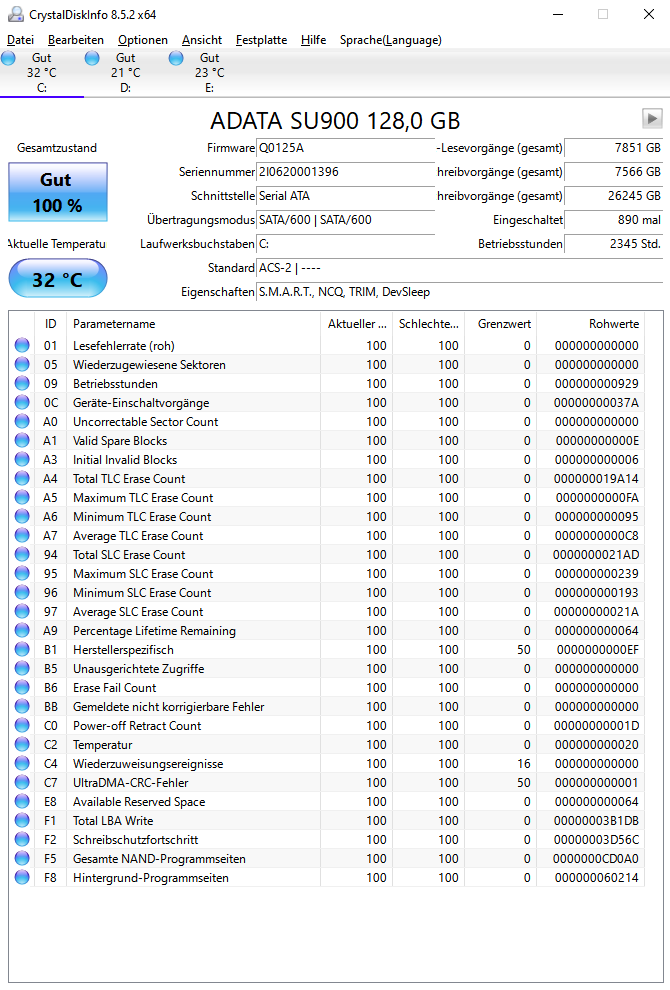
Task: Open the Ansicht menu
Action: coord(201,40)
